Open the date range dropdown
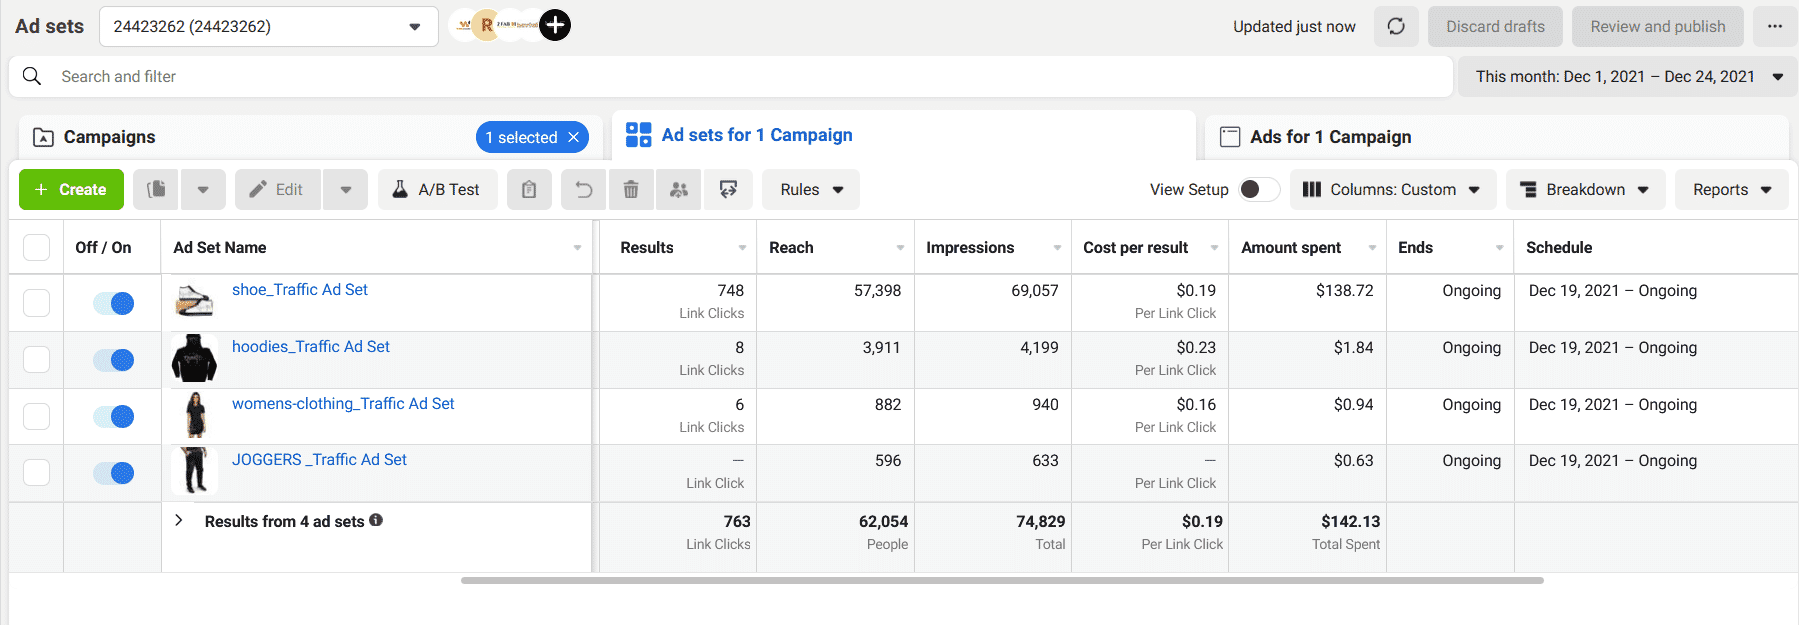Viewport: 1799px width, 625px height. [x=1628, y=77]
